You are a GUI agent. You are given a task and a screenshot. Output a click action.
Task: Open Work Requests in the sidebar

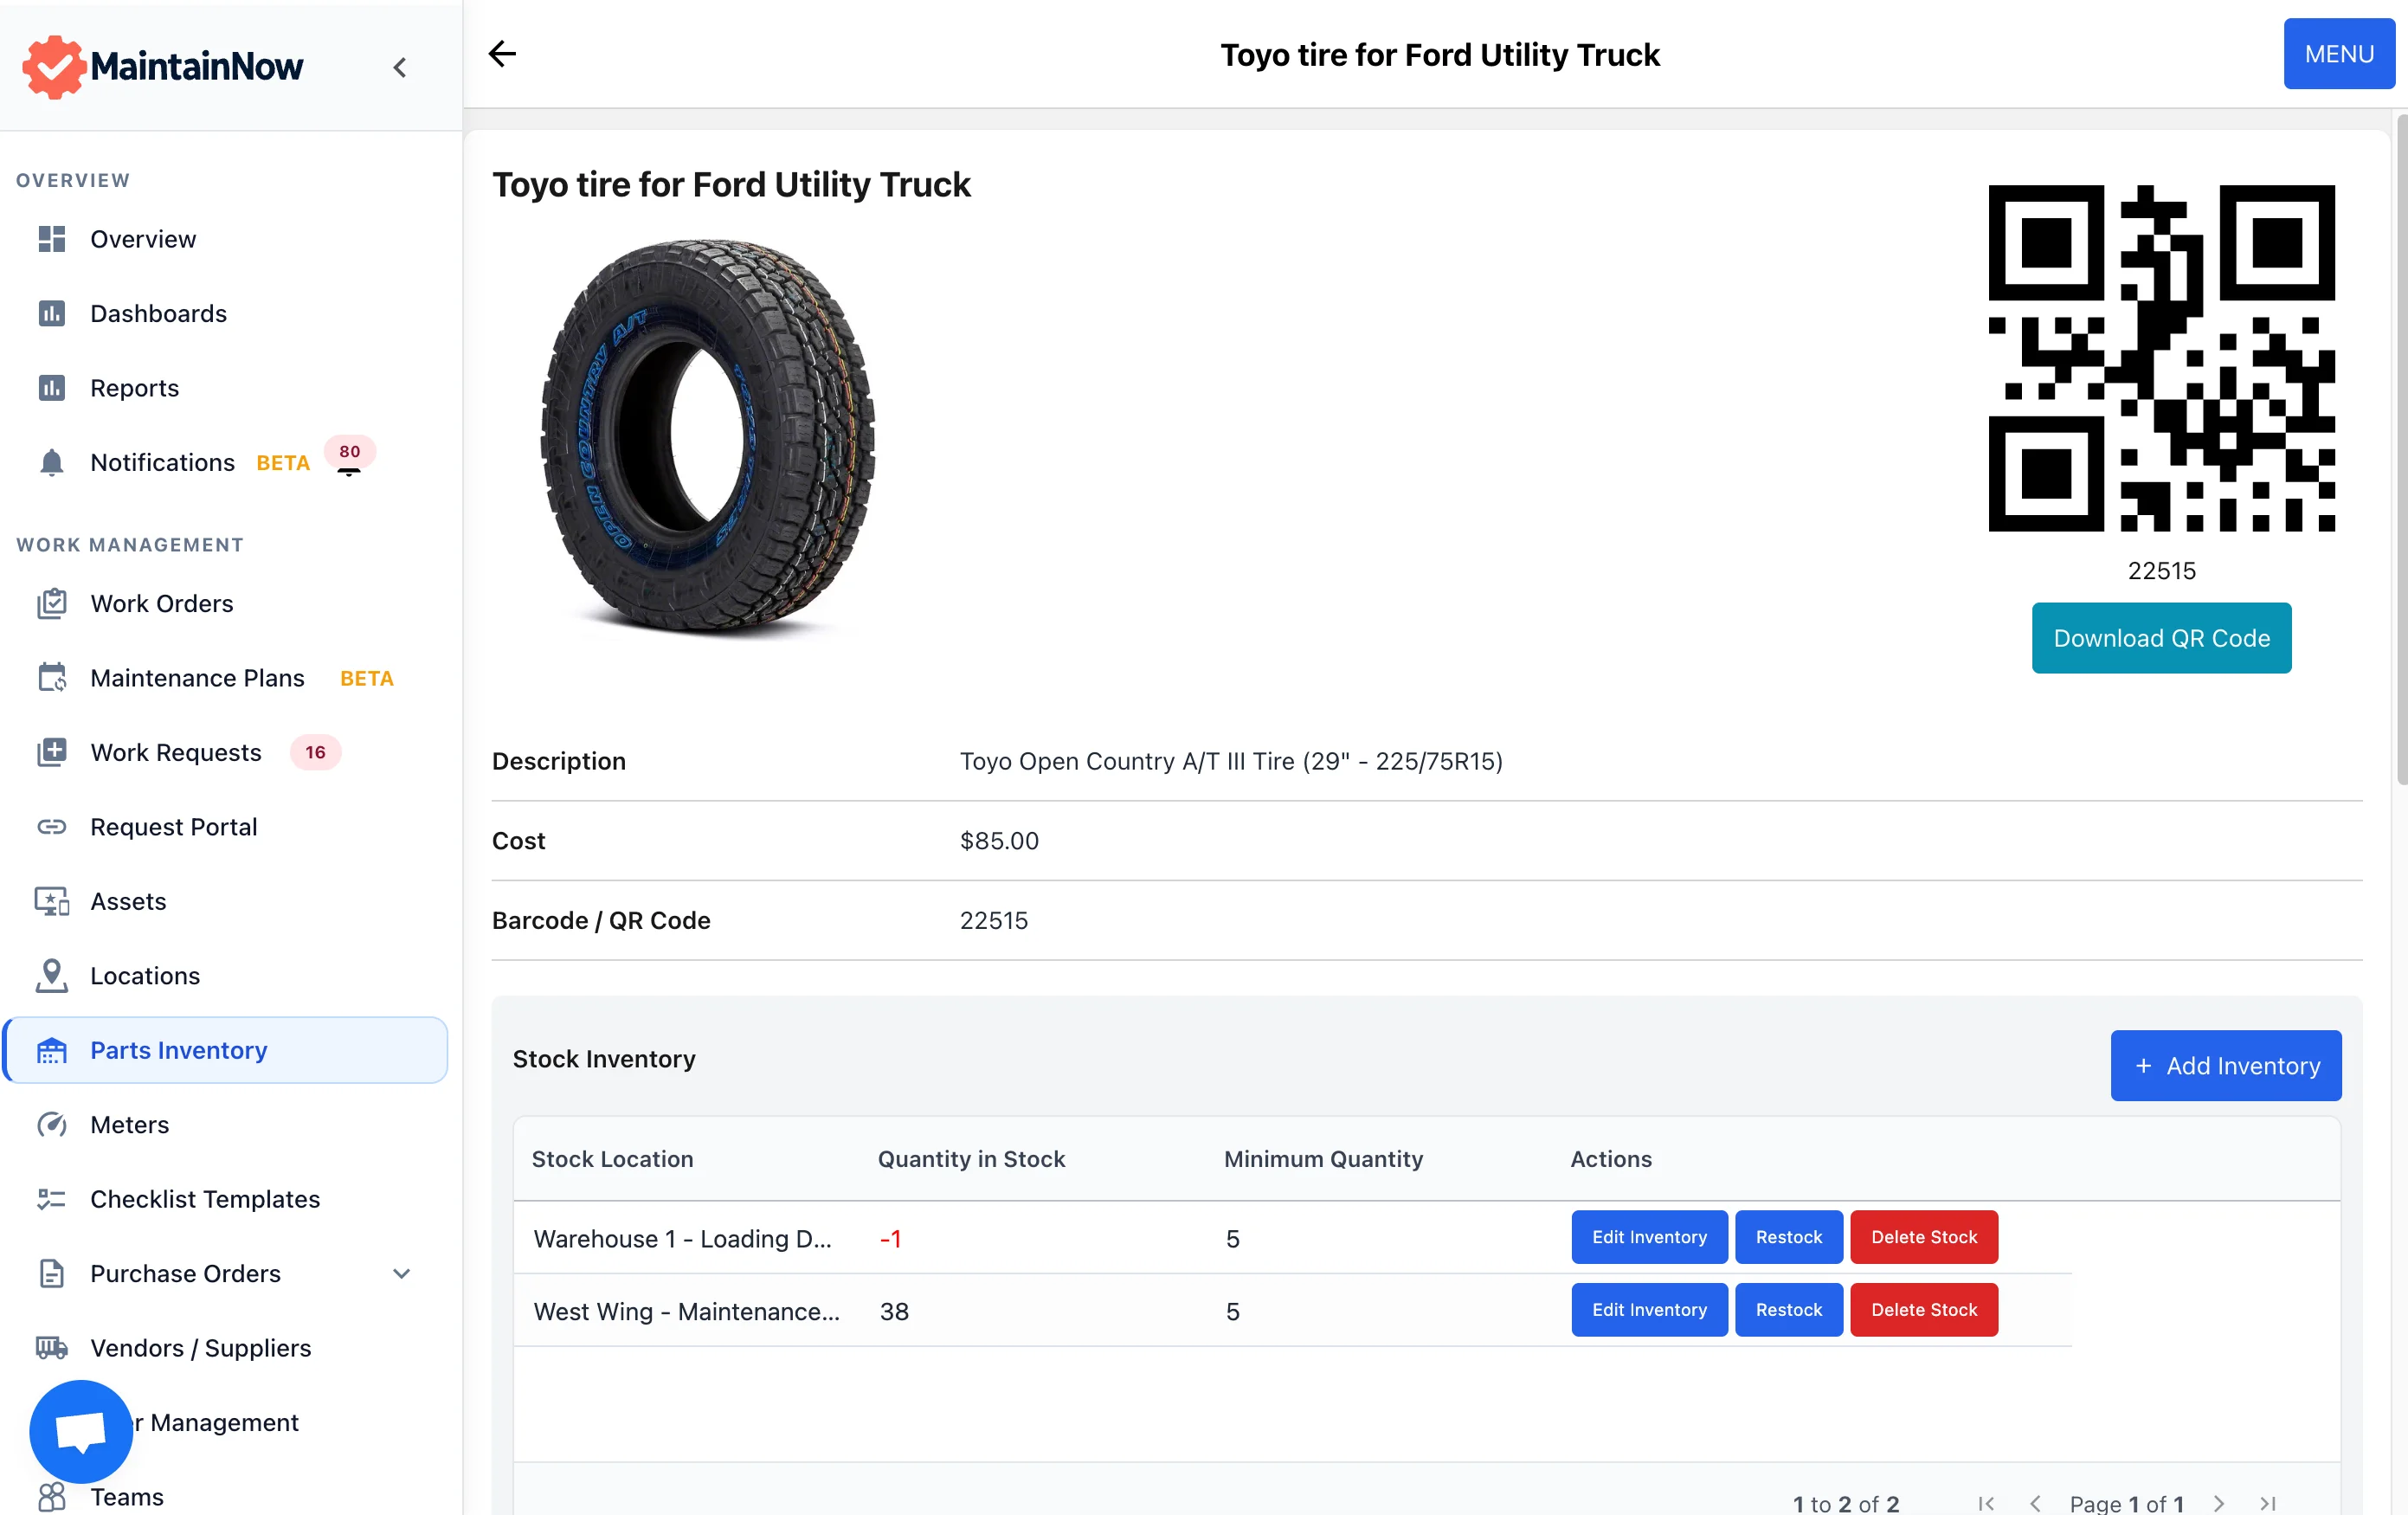(x=176, y=752)
